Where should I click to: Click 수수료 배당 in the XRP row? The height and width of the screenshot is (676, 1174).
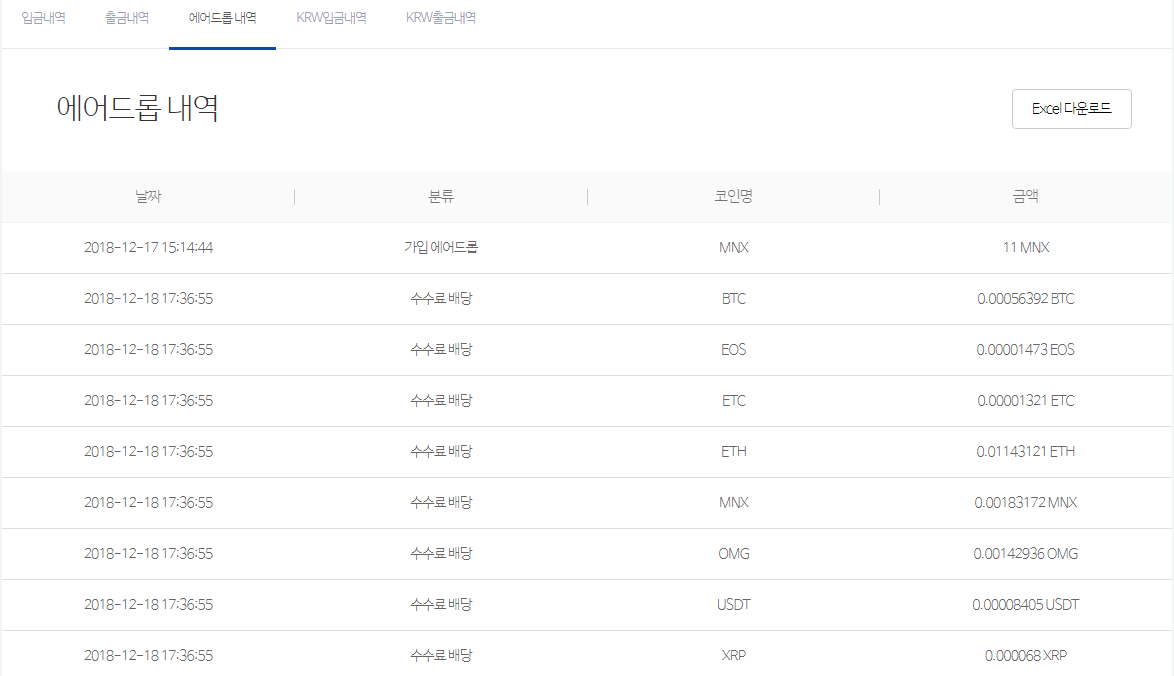point(440,655)
